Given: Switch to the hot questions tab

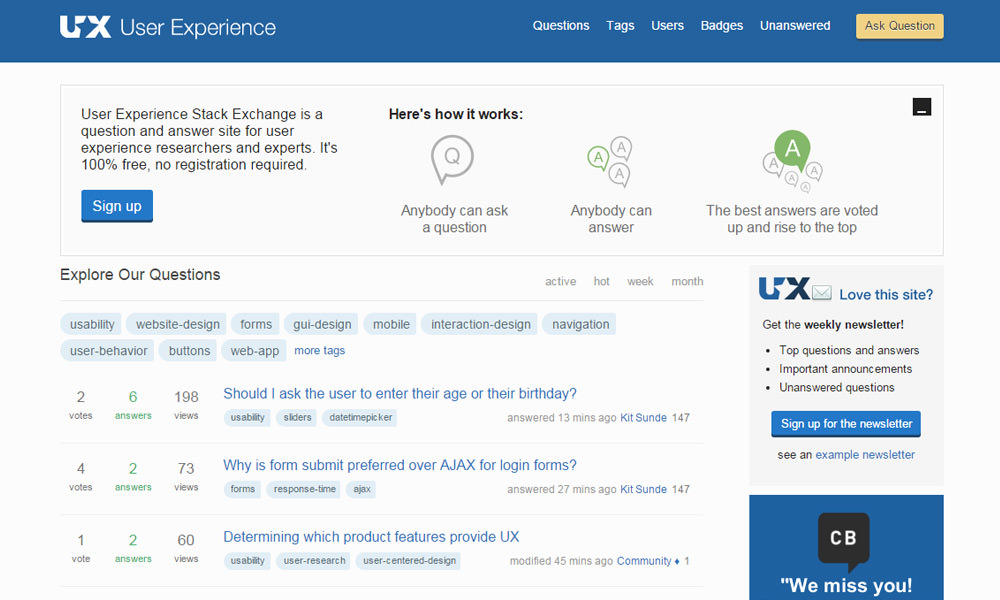Looking at the screenshot, I should pyautogui.click(x=601, y=281).
